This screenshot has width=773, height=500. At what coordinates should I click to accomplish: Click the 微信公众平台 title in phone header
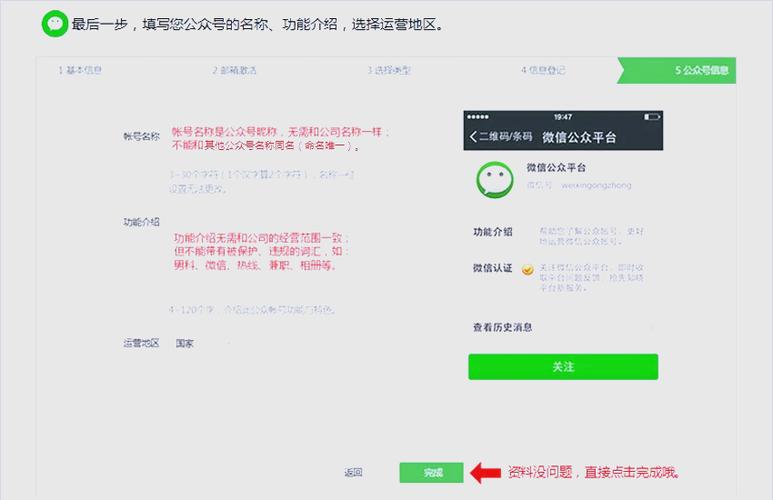[579, 137]
